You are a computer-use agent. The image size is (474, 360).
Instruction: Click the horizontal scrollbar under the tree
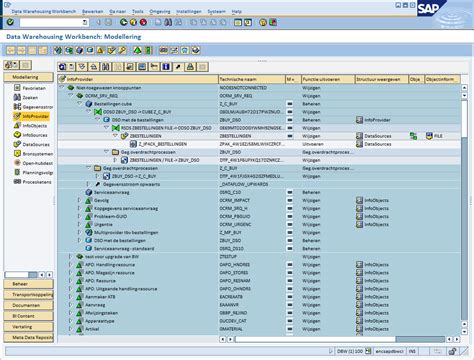tap(340, 339)
